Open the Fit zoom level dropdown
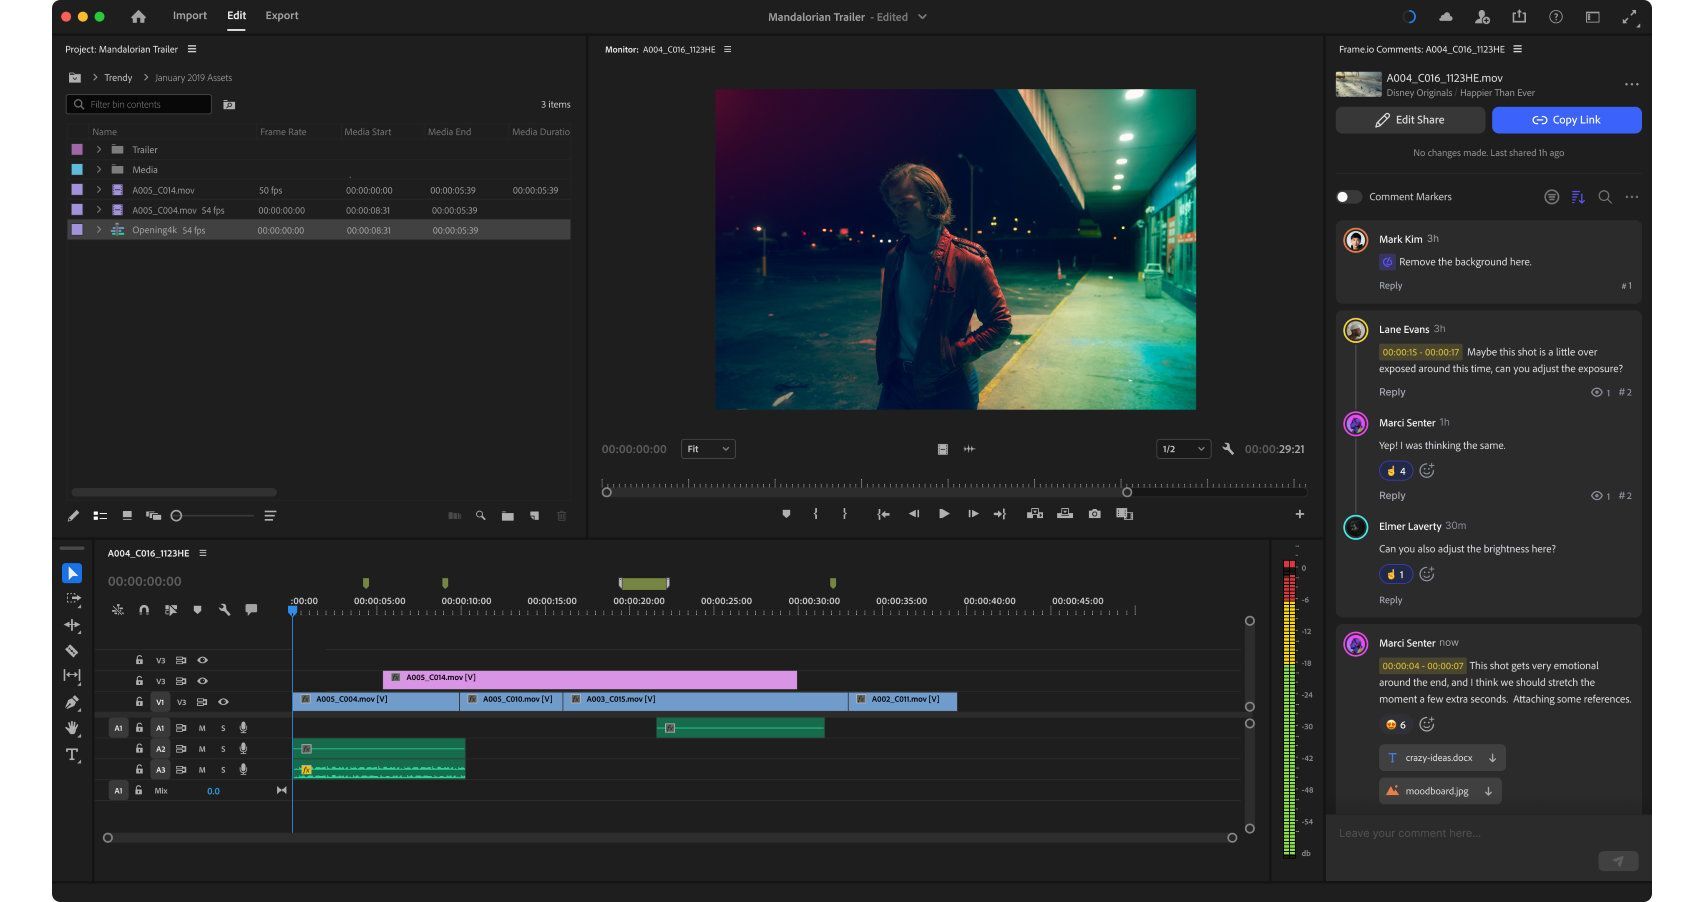 [x=708, y=449]
